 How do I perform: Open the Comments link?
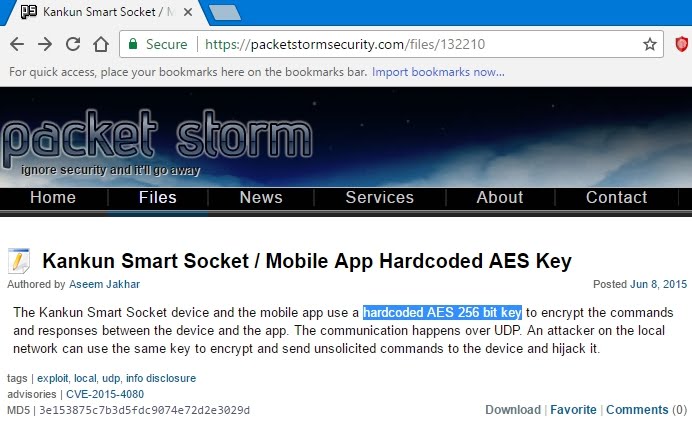click(637, 410)
